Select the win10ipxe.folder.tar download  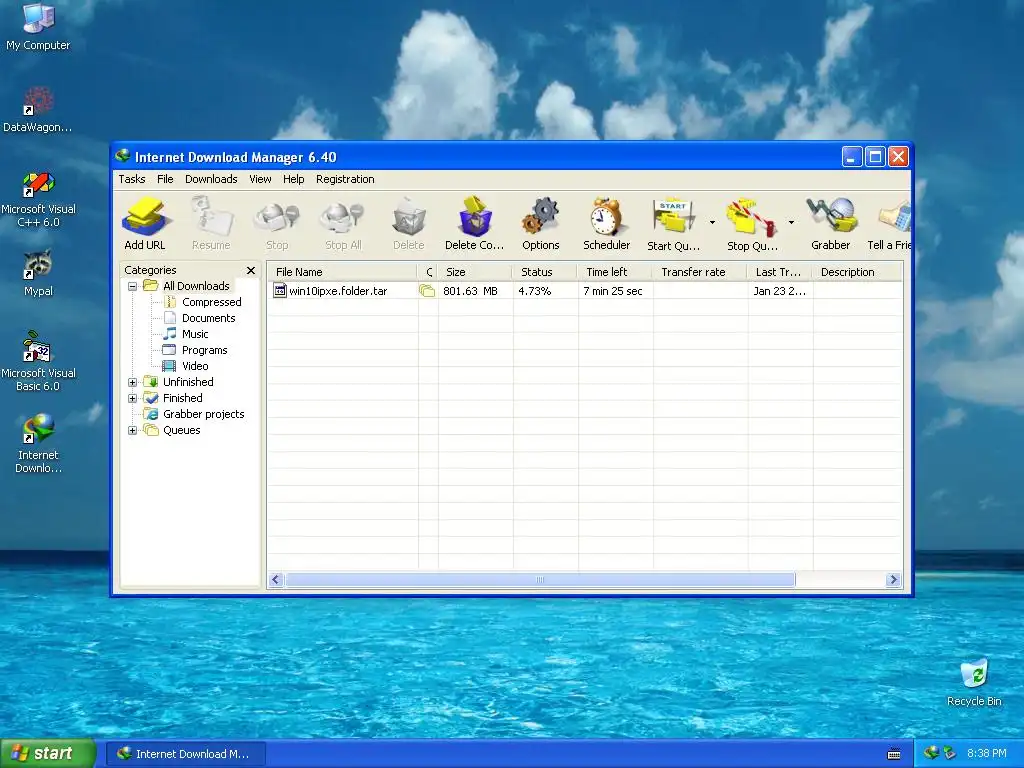click(338, 291)
